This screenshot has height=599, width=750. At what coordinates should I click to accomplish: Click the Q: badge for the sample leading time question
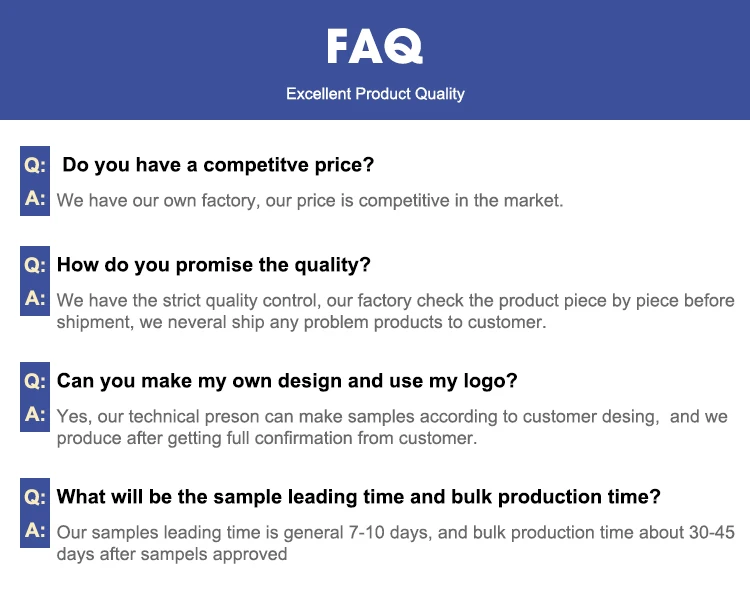click(x=35, y=497)
